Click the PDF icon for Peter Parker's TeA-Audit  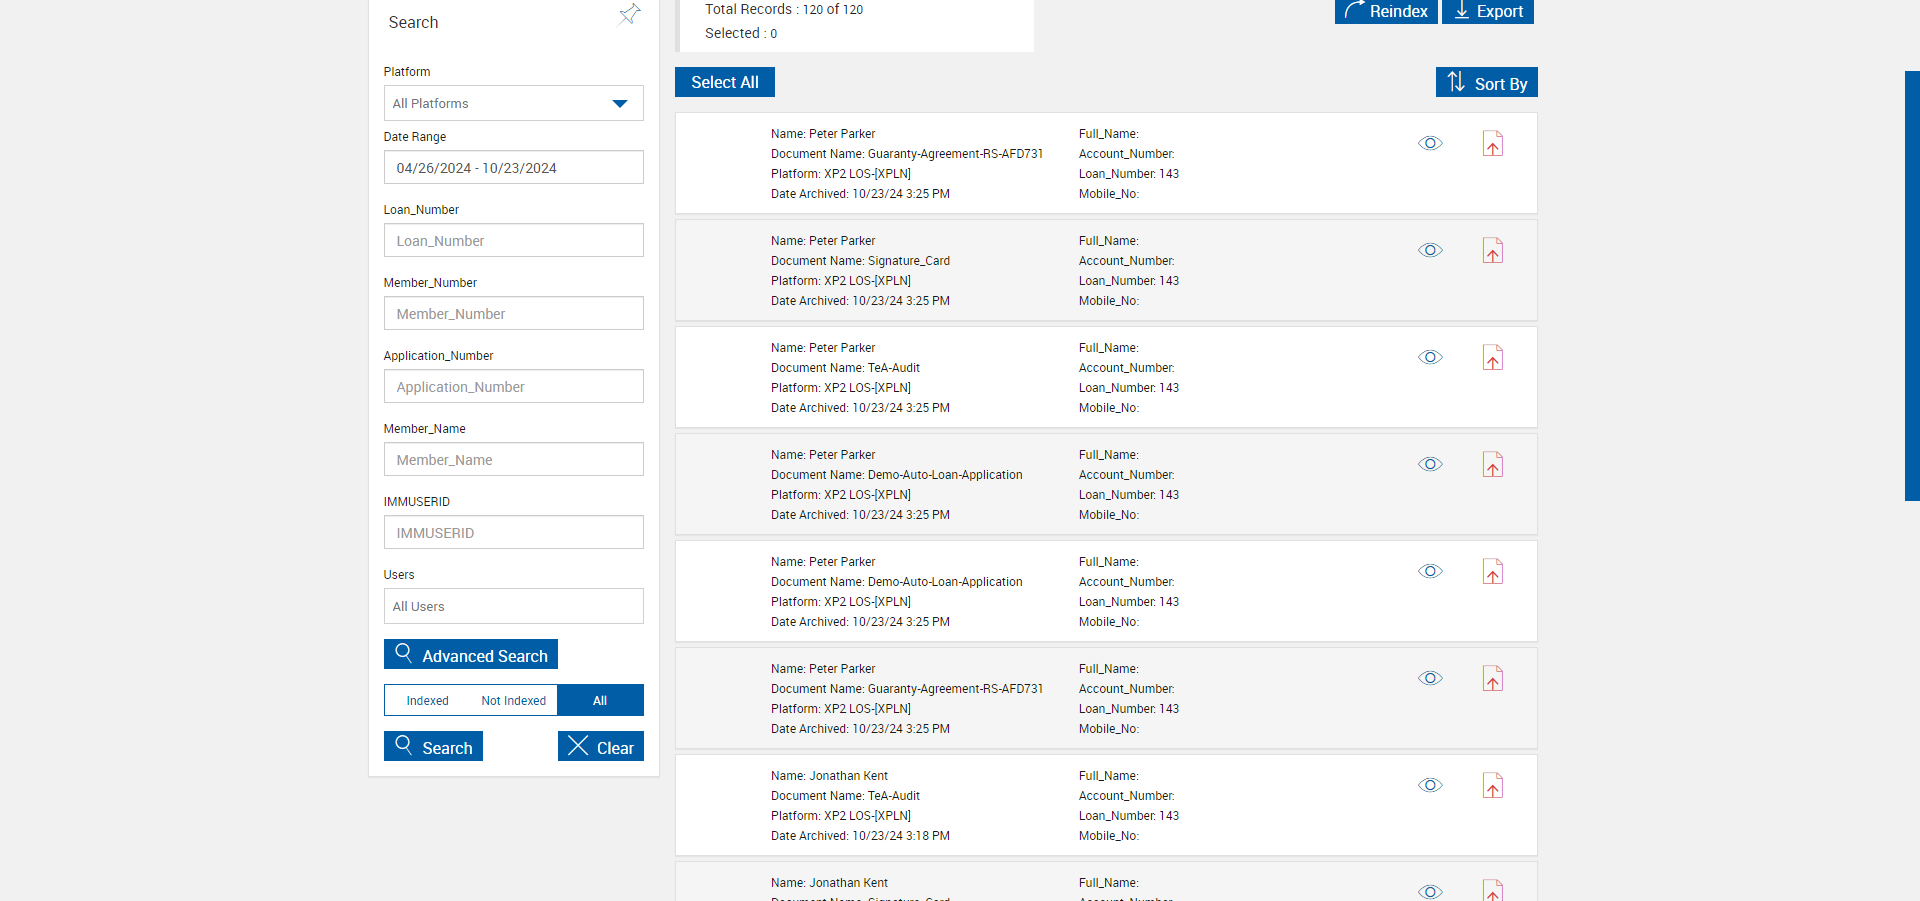(1493, 358)
